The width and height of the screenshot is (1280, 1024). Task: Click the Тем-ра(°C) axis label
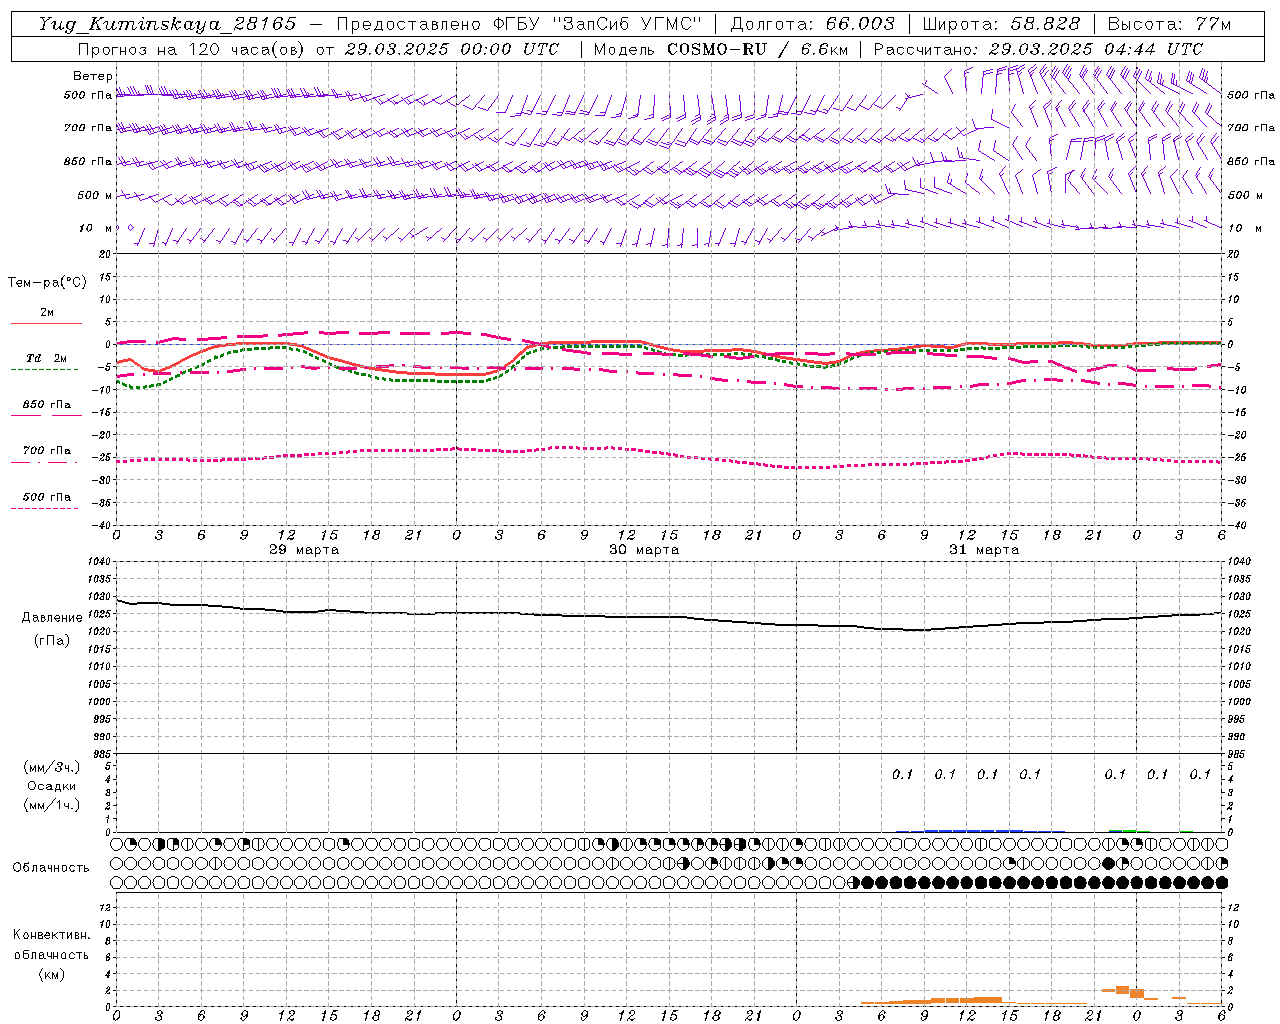47,283
